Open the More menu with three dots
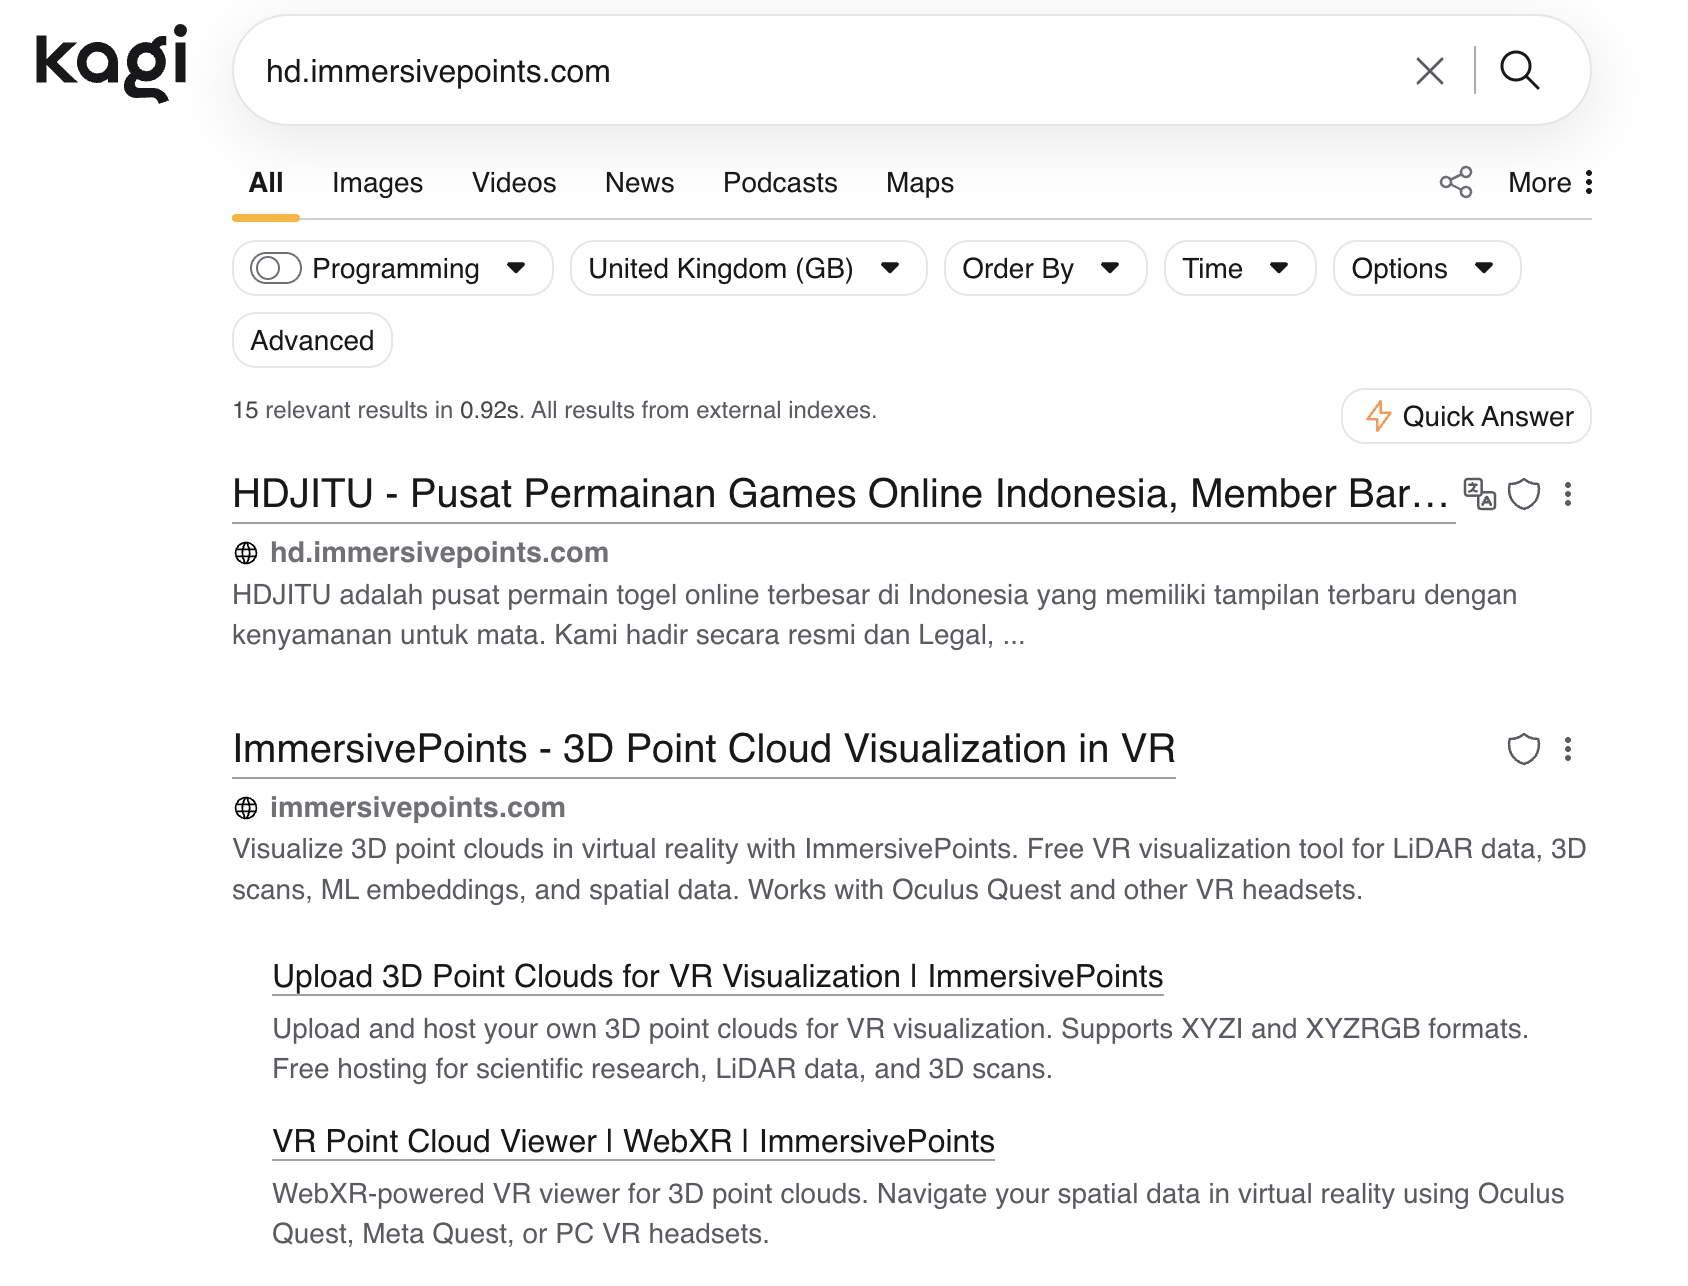The width and height of the screenshot is (1688, 1286). click(x=1551, y=183)
